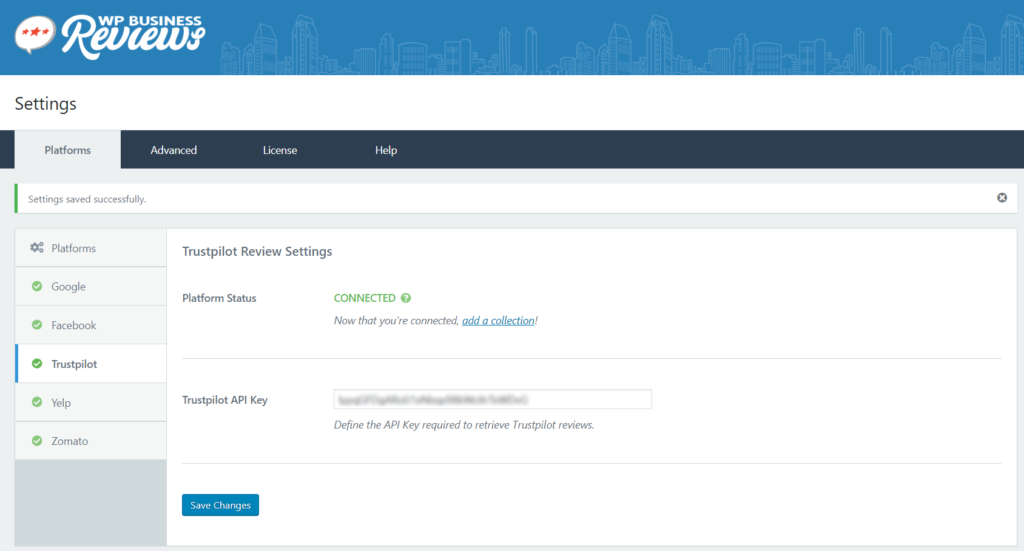Open Facebook platform settings
The image size is (1024, 551).
tap(91, 324)
